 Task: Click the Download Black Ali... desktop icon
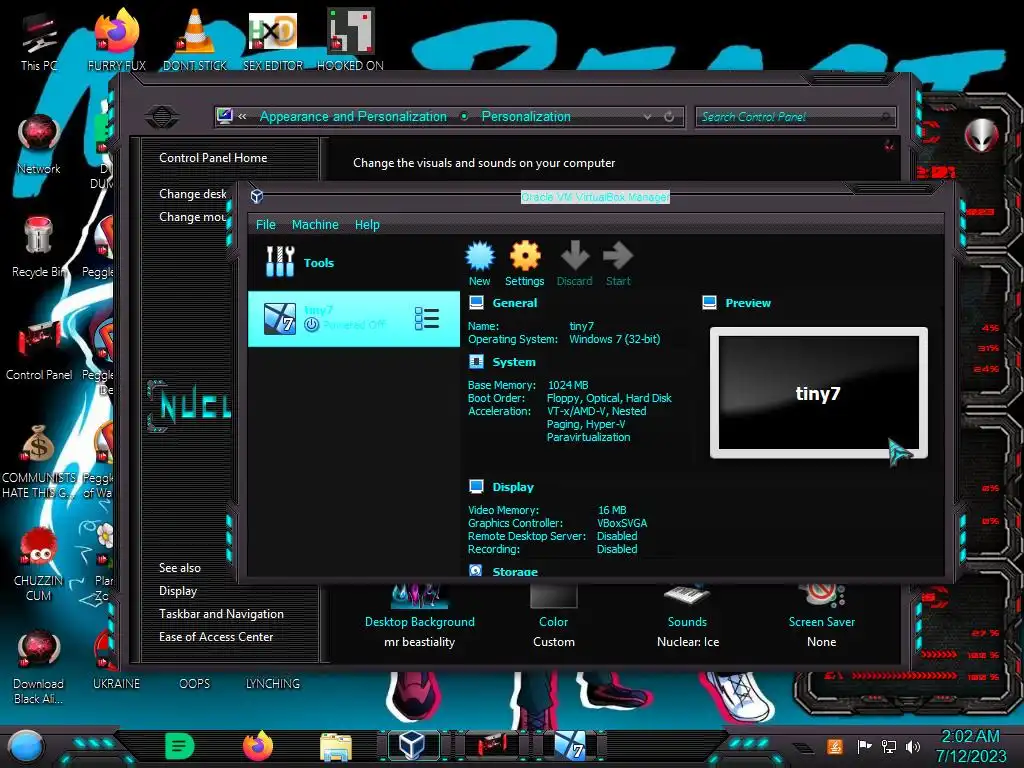click(x=39, y=667)
